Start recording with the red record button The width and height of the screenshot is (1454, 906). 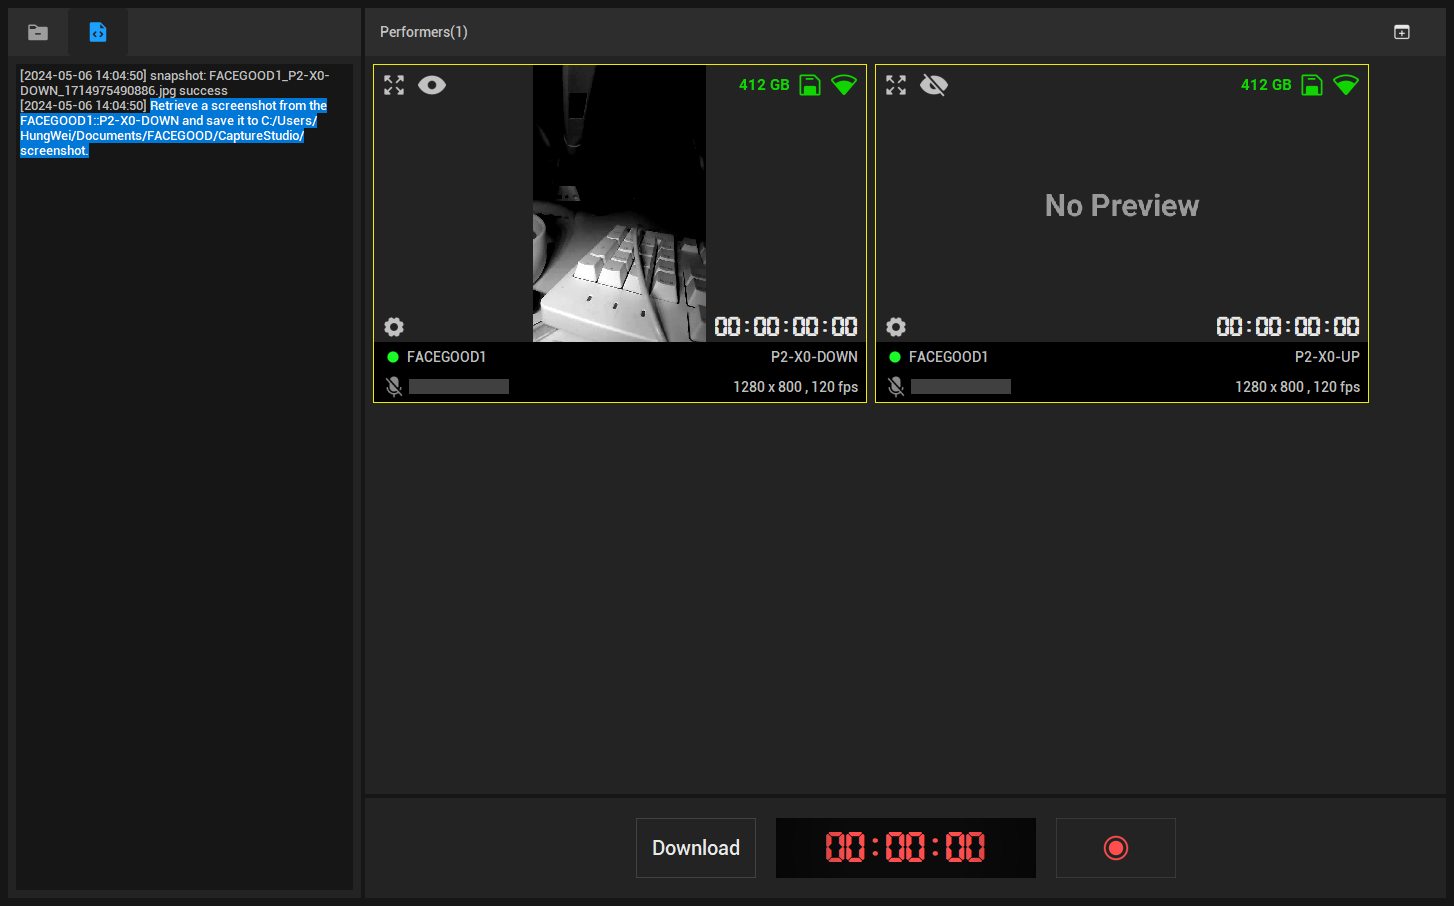click(x=1116, y=848)
